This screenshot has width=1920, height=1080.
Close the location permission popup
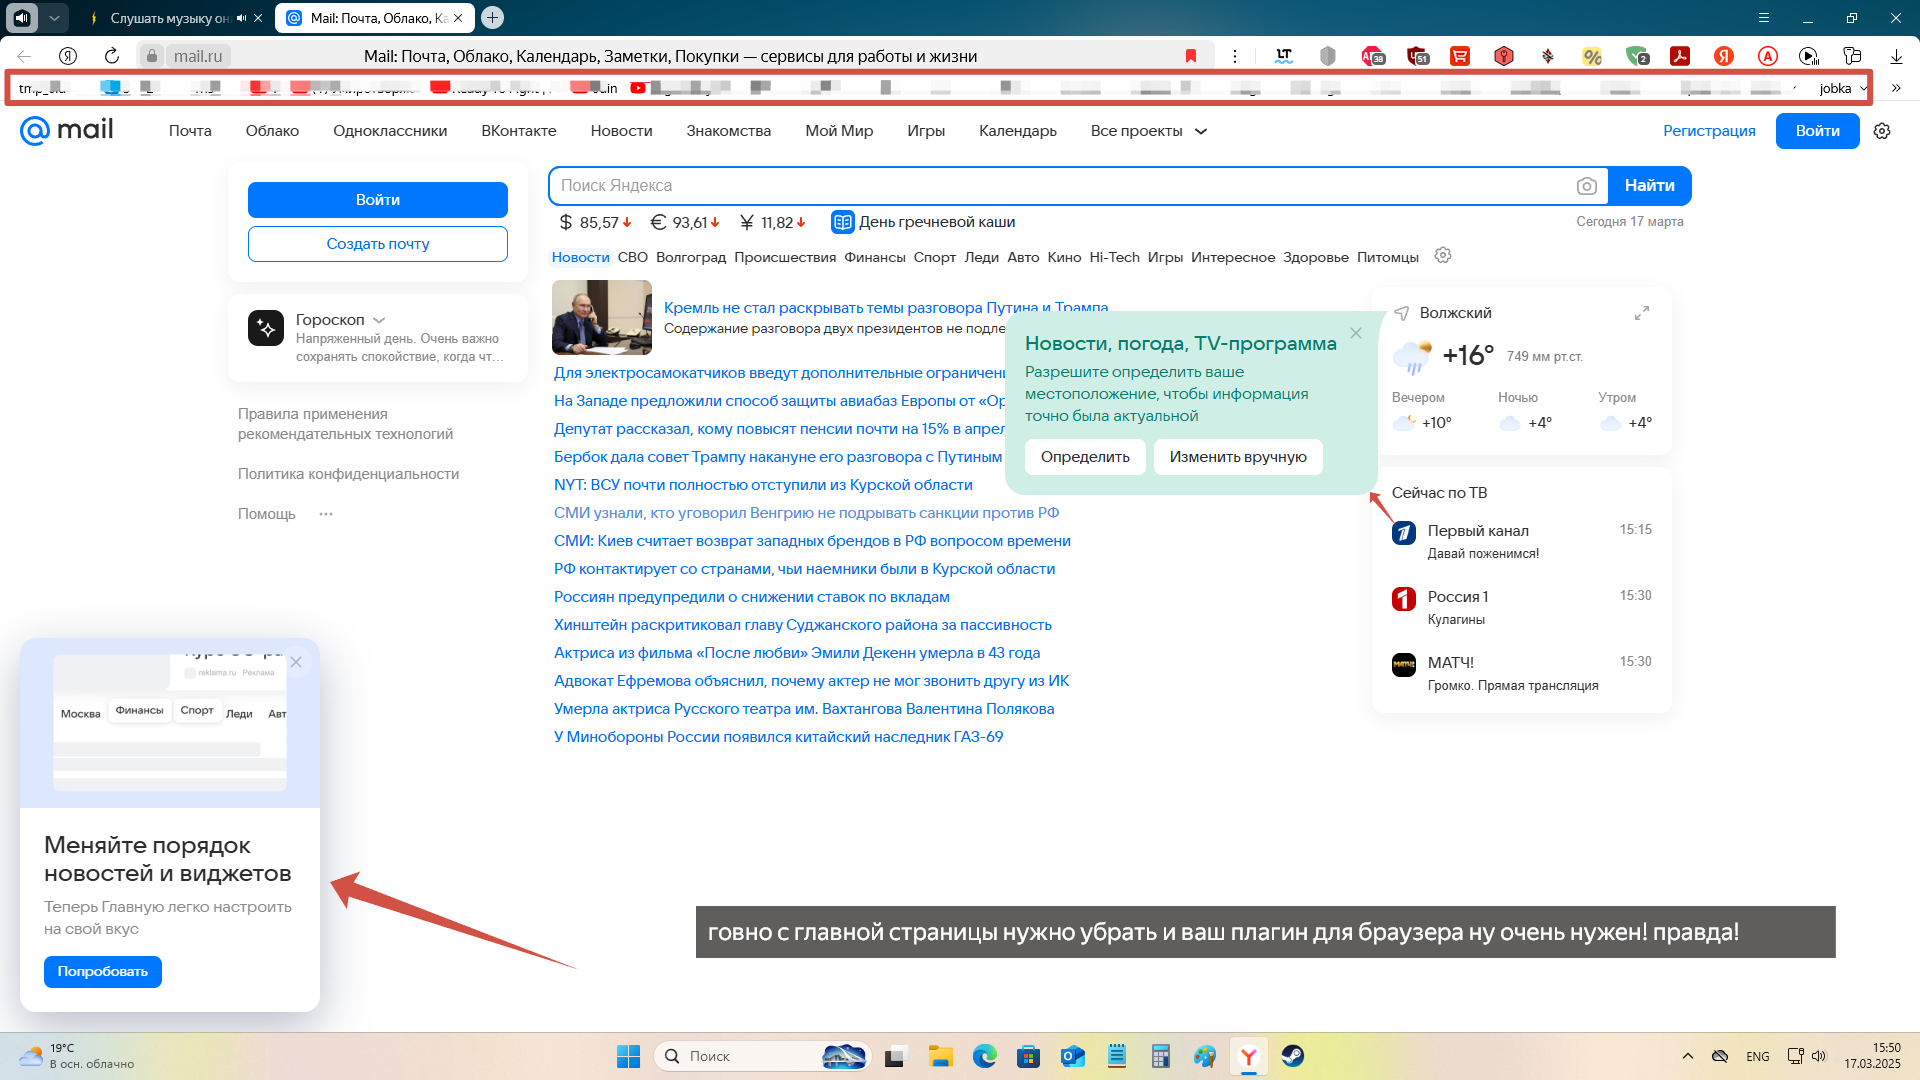pos(1356,333)
